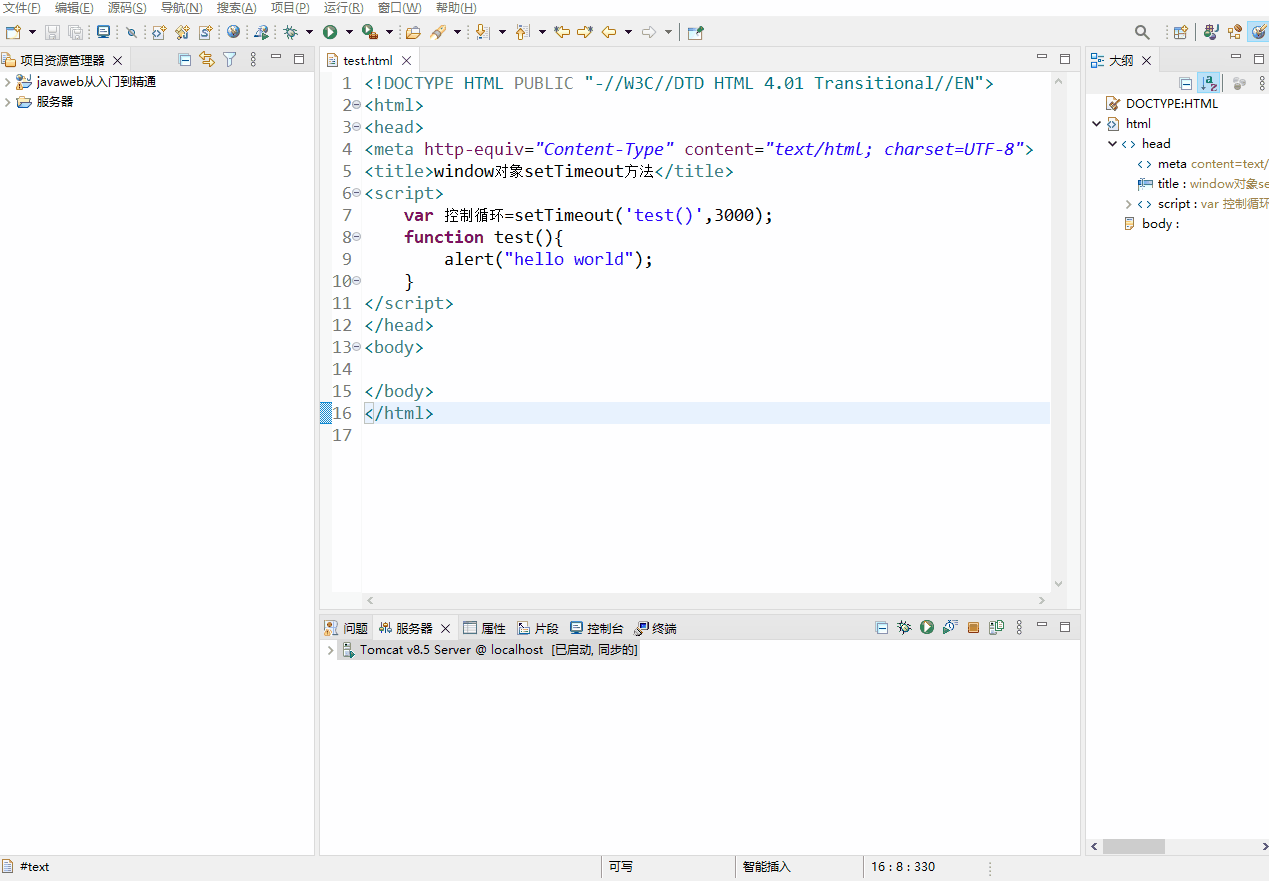The image size is (1269, 881).
Task: Collapse the html node in outline
Action: [1097, 124]
